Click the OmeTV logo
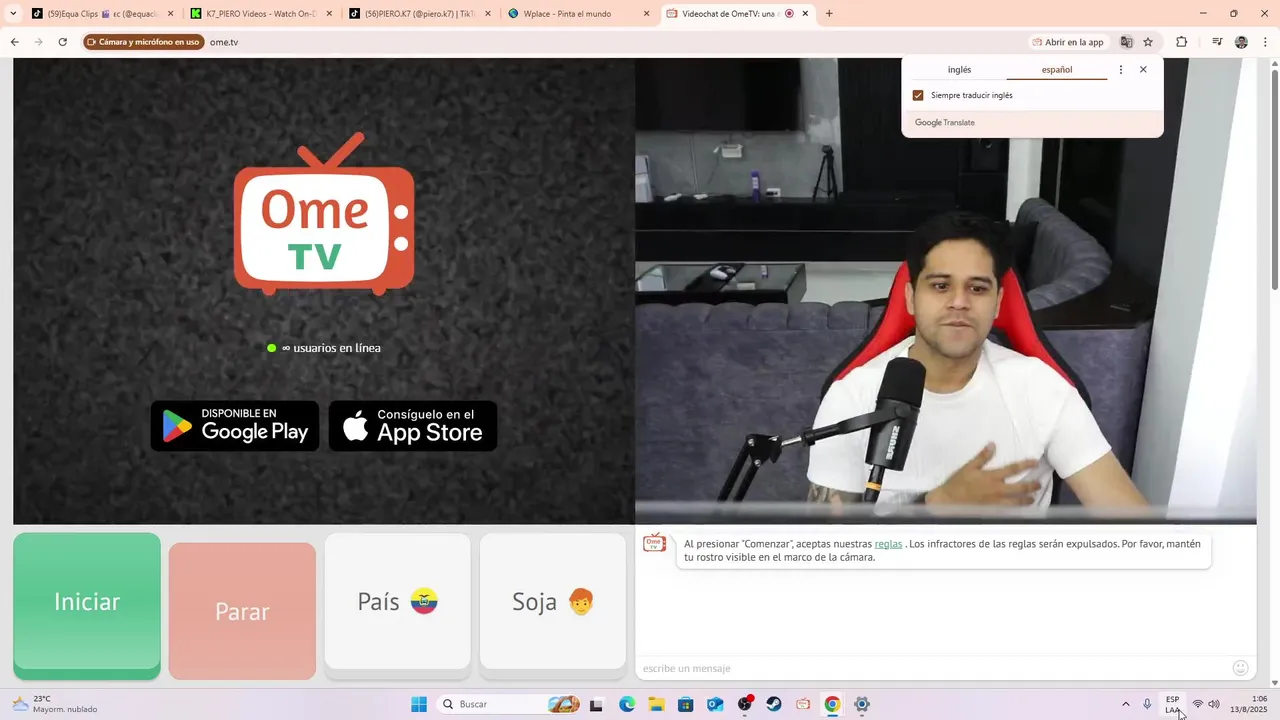This screenshot has width=1280, height=720. pyautogui.click(x=324, y=214)
